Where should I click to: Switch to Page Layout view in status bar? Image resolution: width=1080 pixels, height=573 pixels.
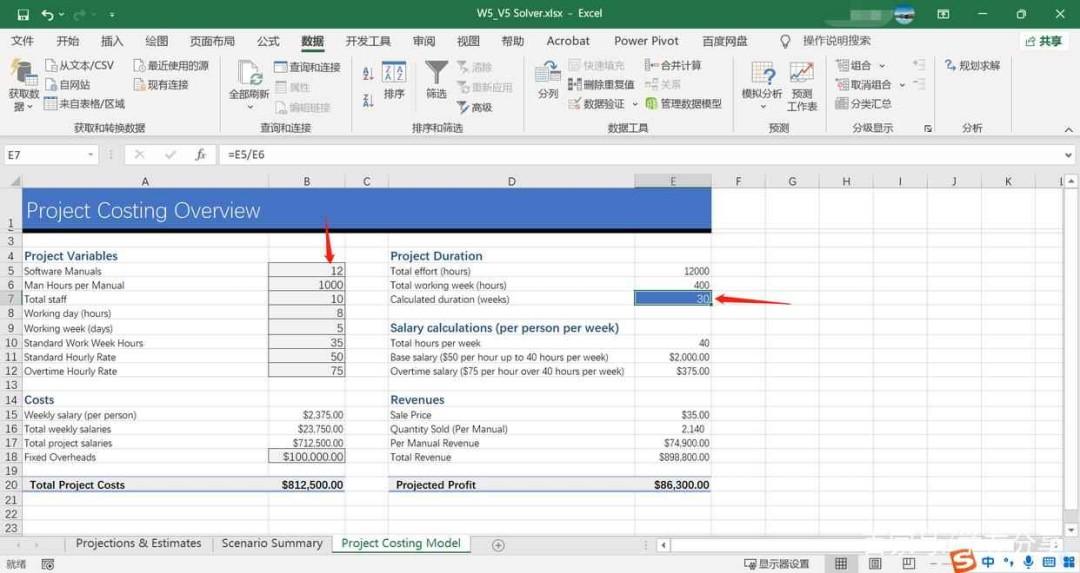(x=875, y=564)
